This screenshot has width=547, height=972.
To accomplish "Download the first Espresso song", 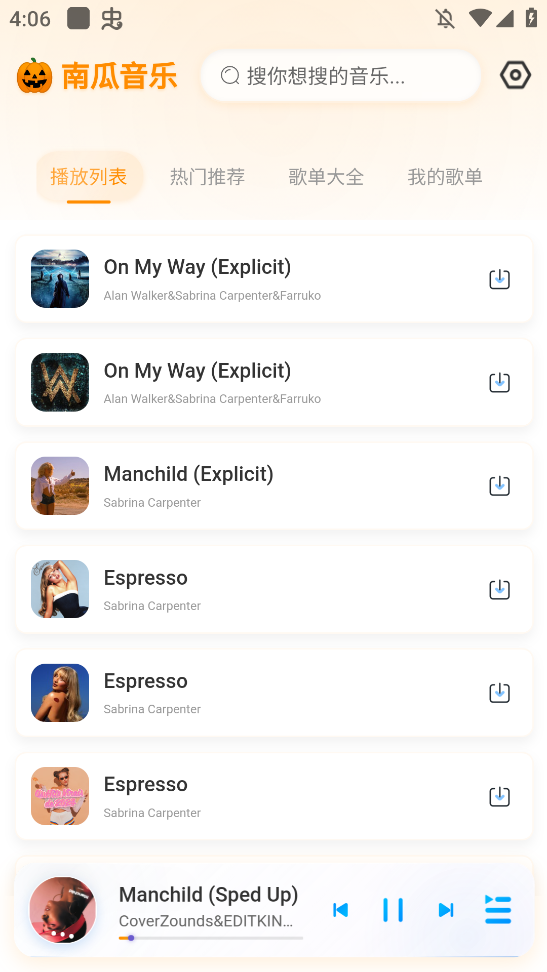I will [x=499, y=590].
